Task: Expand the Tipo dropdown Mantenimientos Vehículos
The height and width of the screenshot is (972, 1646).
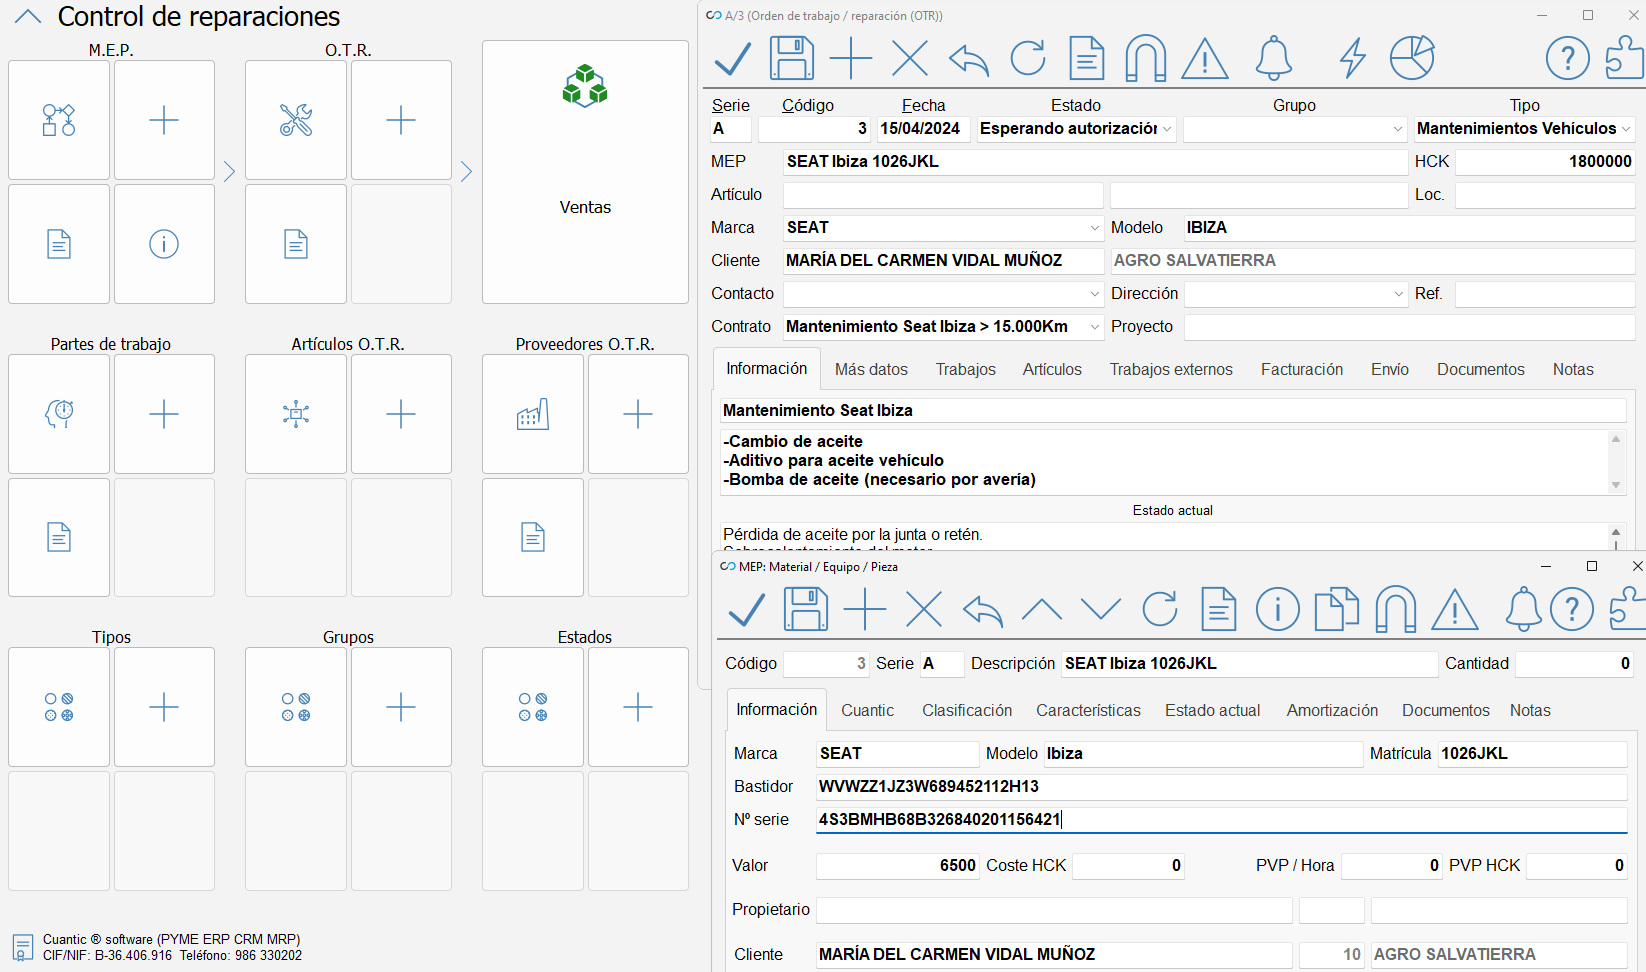Action: point(1626,129)
